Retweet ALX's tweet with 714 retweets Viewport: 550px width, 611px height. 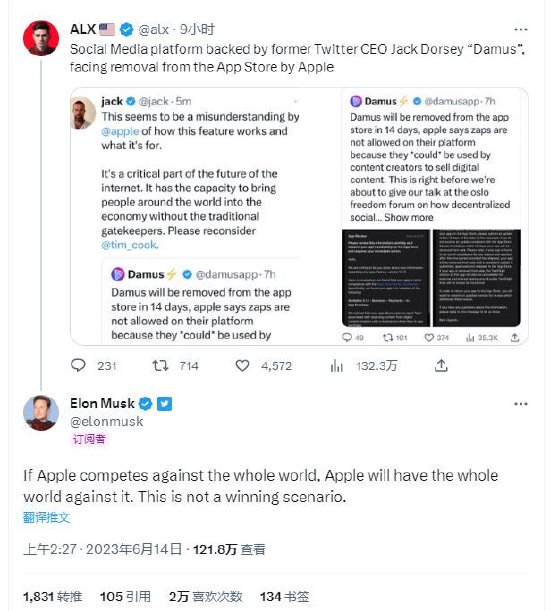click(x=160, y=366)
